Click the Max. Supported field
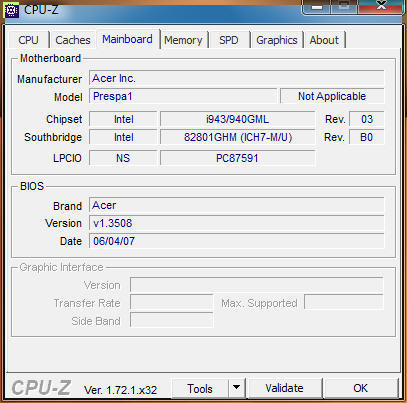Image resolution: width=407 pixels, height=403 pixels. [x=344, y=303]
